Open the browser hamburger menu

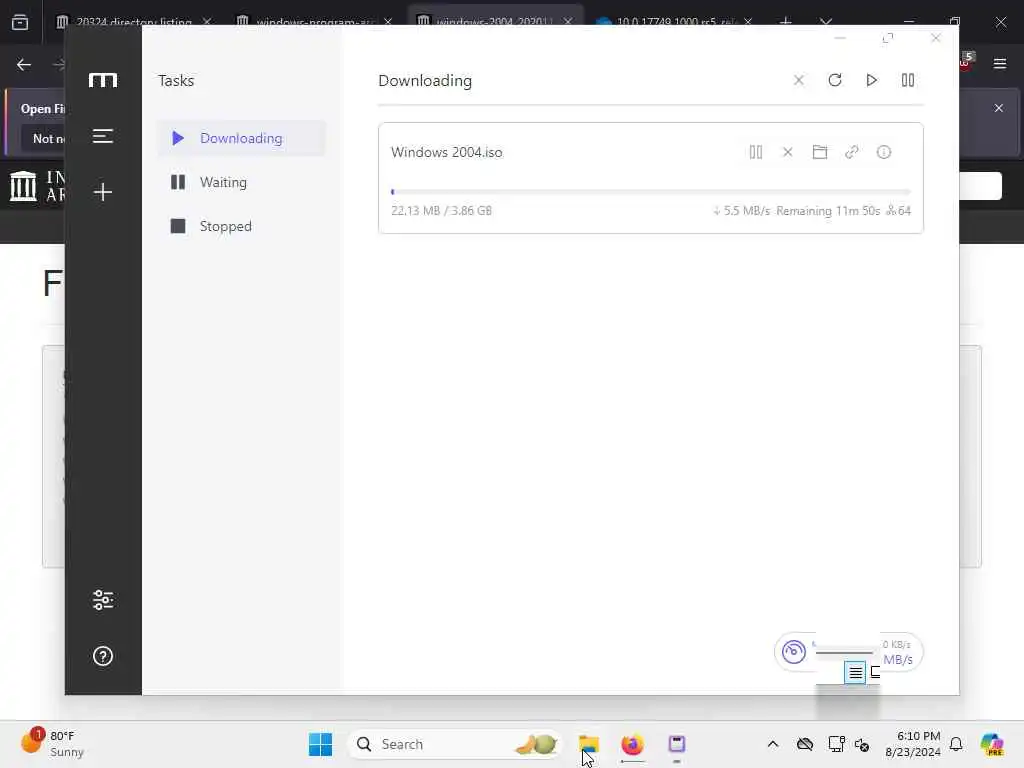pos(1000,63)
